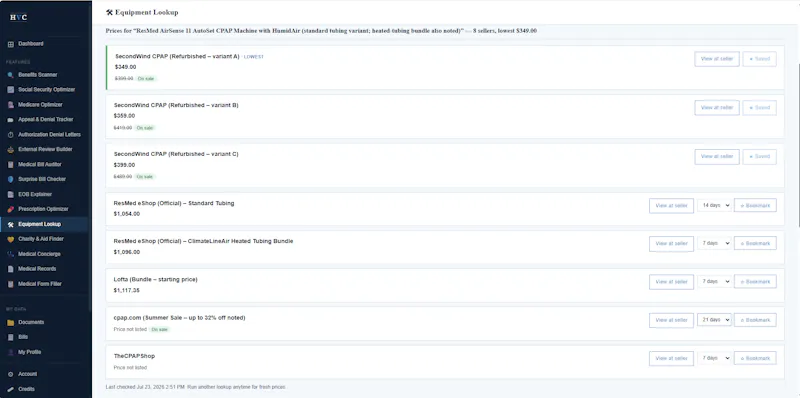Viewport: 800px width, 398px height.
Task: View SecondWind variant B at seller
Action: 716,108
